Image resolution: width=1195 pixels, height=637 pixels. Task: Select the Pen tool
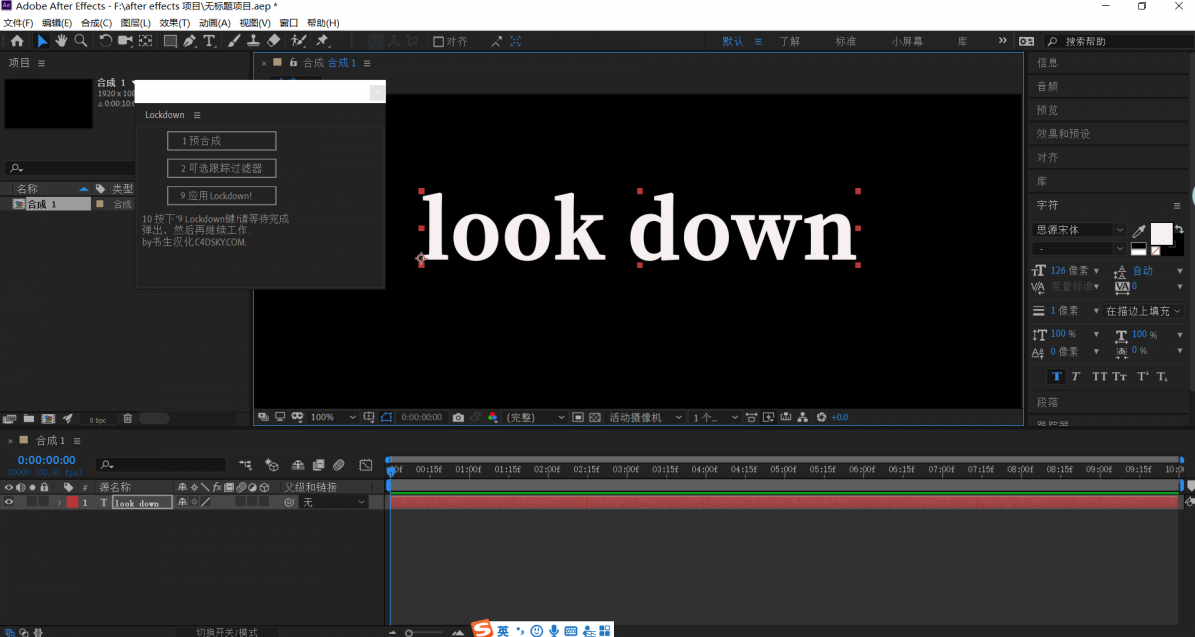pos(190,41)
